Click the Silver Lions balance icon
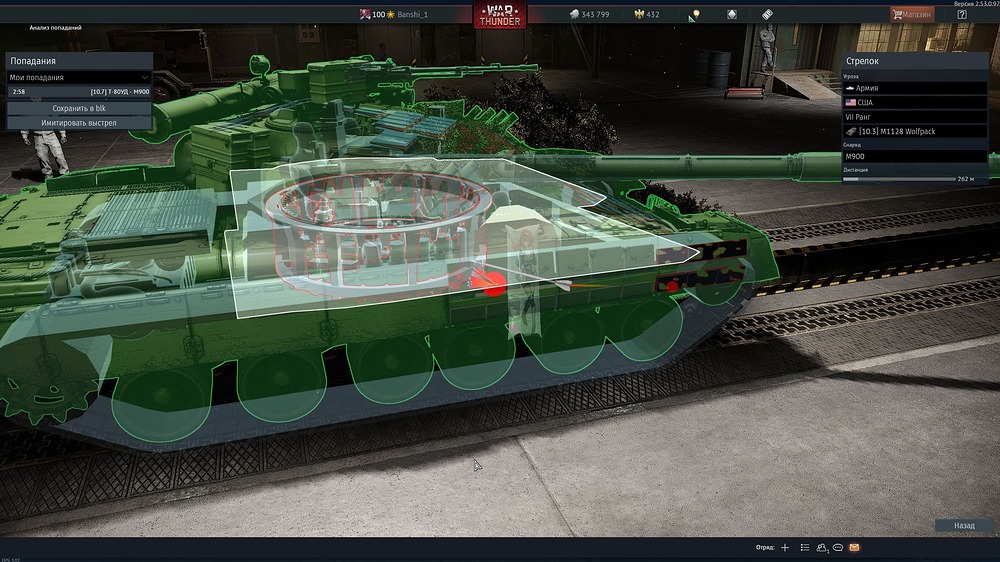This screenshot has width=1000, height=562. click(x=574, y=15)
